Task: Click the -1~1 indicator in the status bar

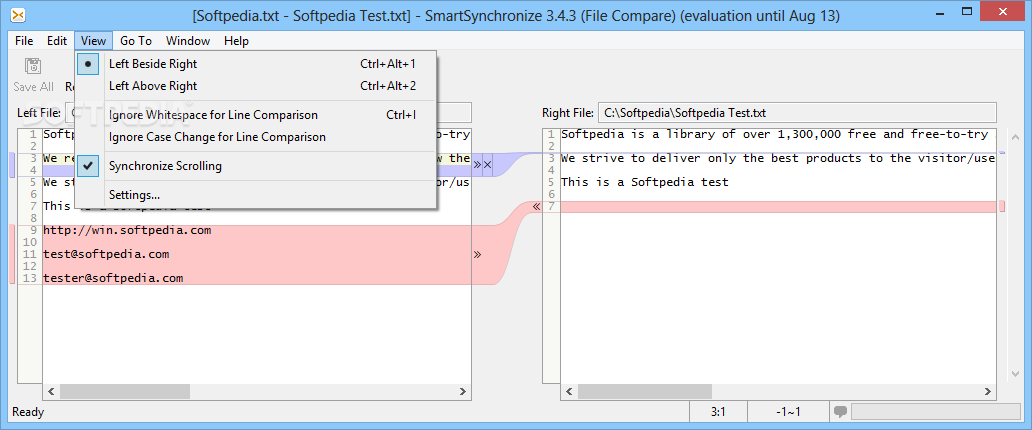Action: 788,412
